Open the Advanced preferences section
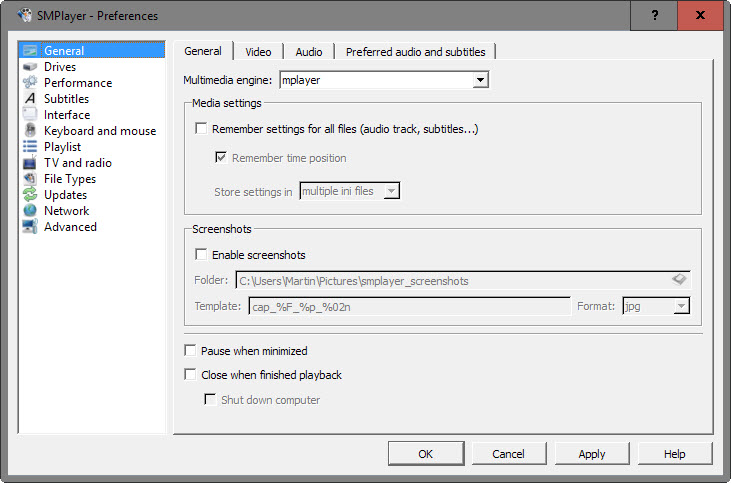This screenshot has height=483, width=731. pos(70,227)
